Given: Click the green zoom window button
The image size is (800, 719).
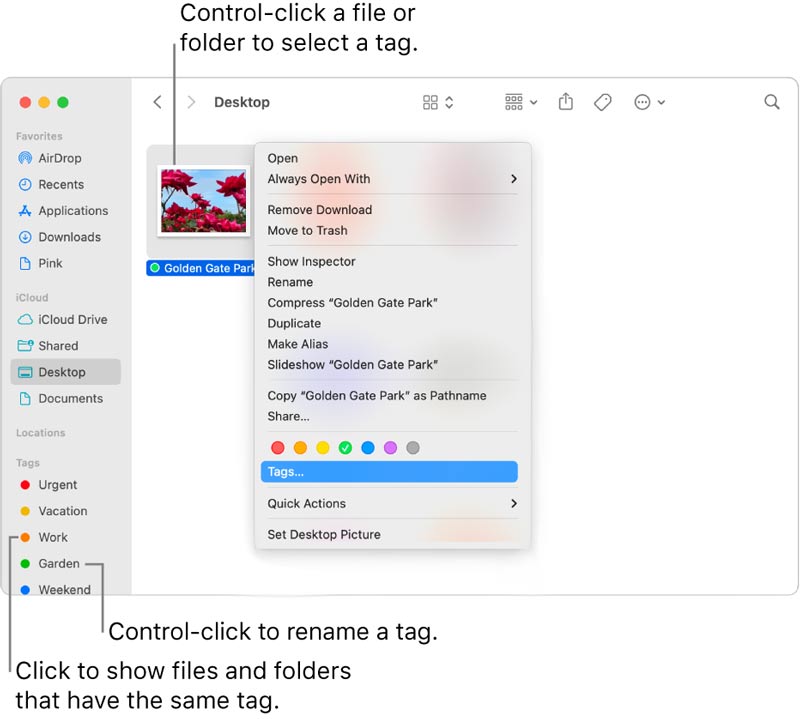Looking at the screenshot, I should pos(63,102).
